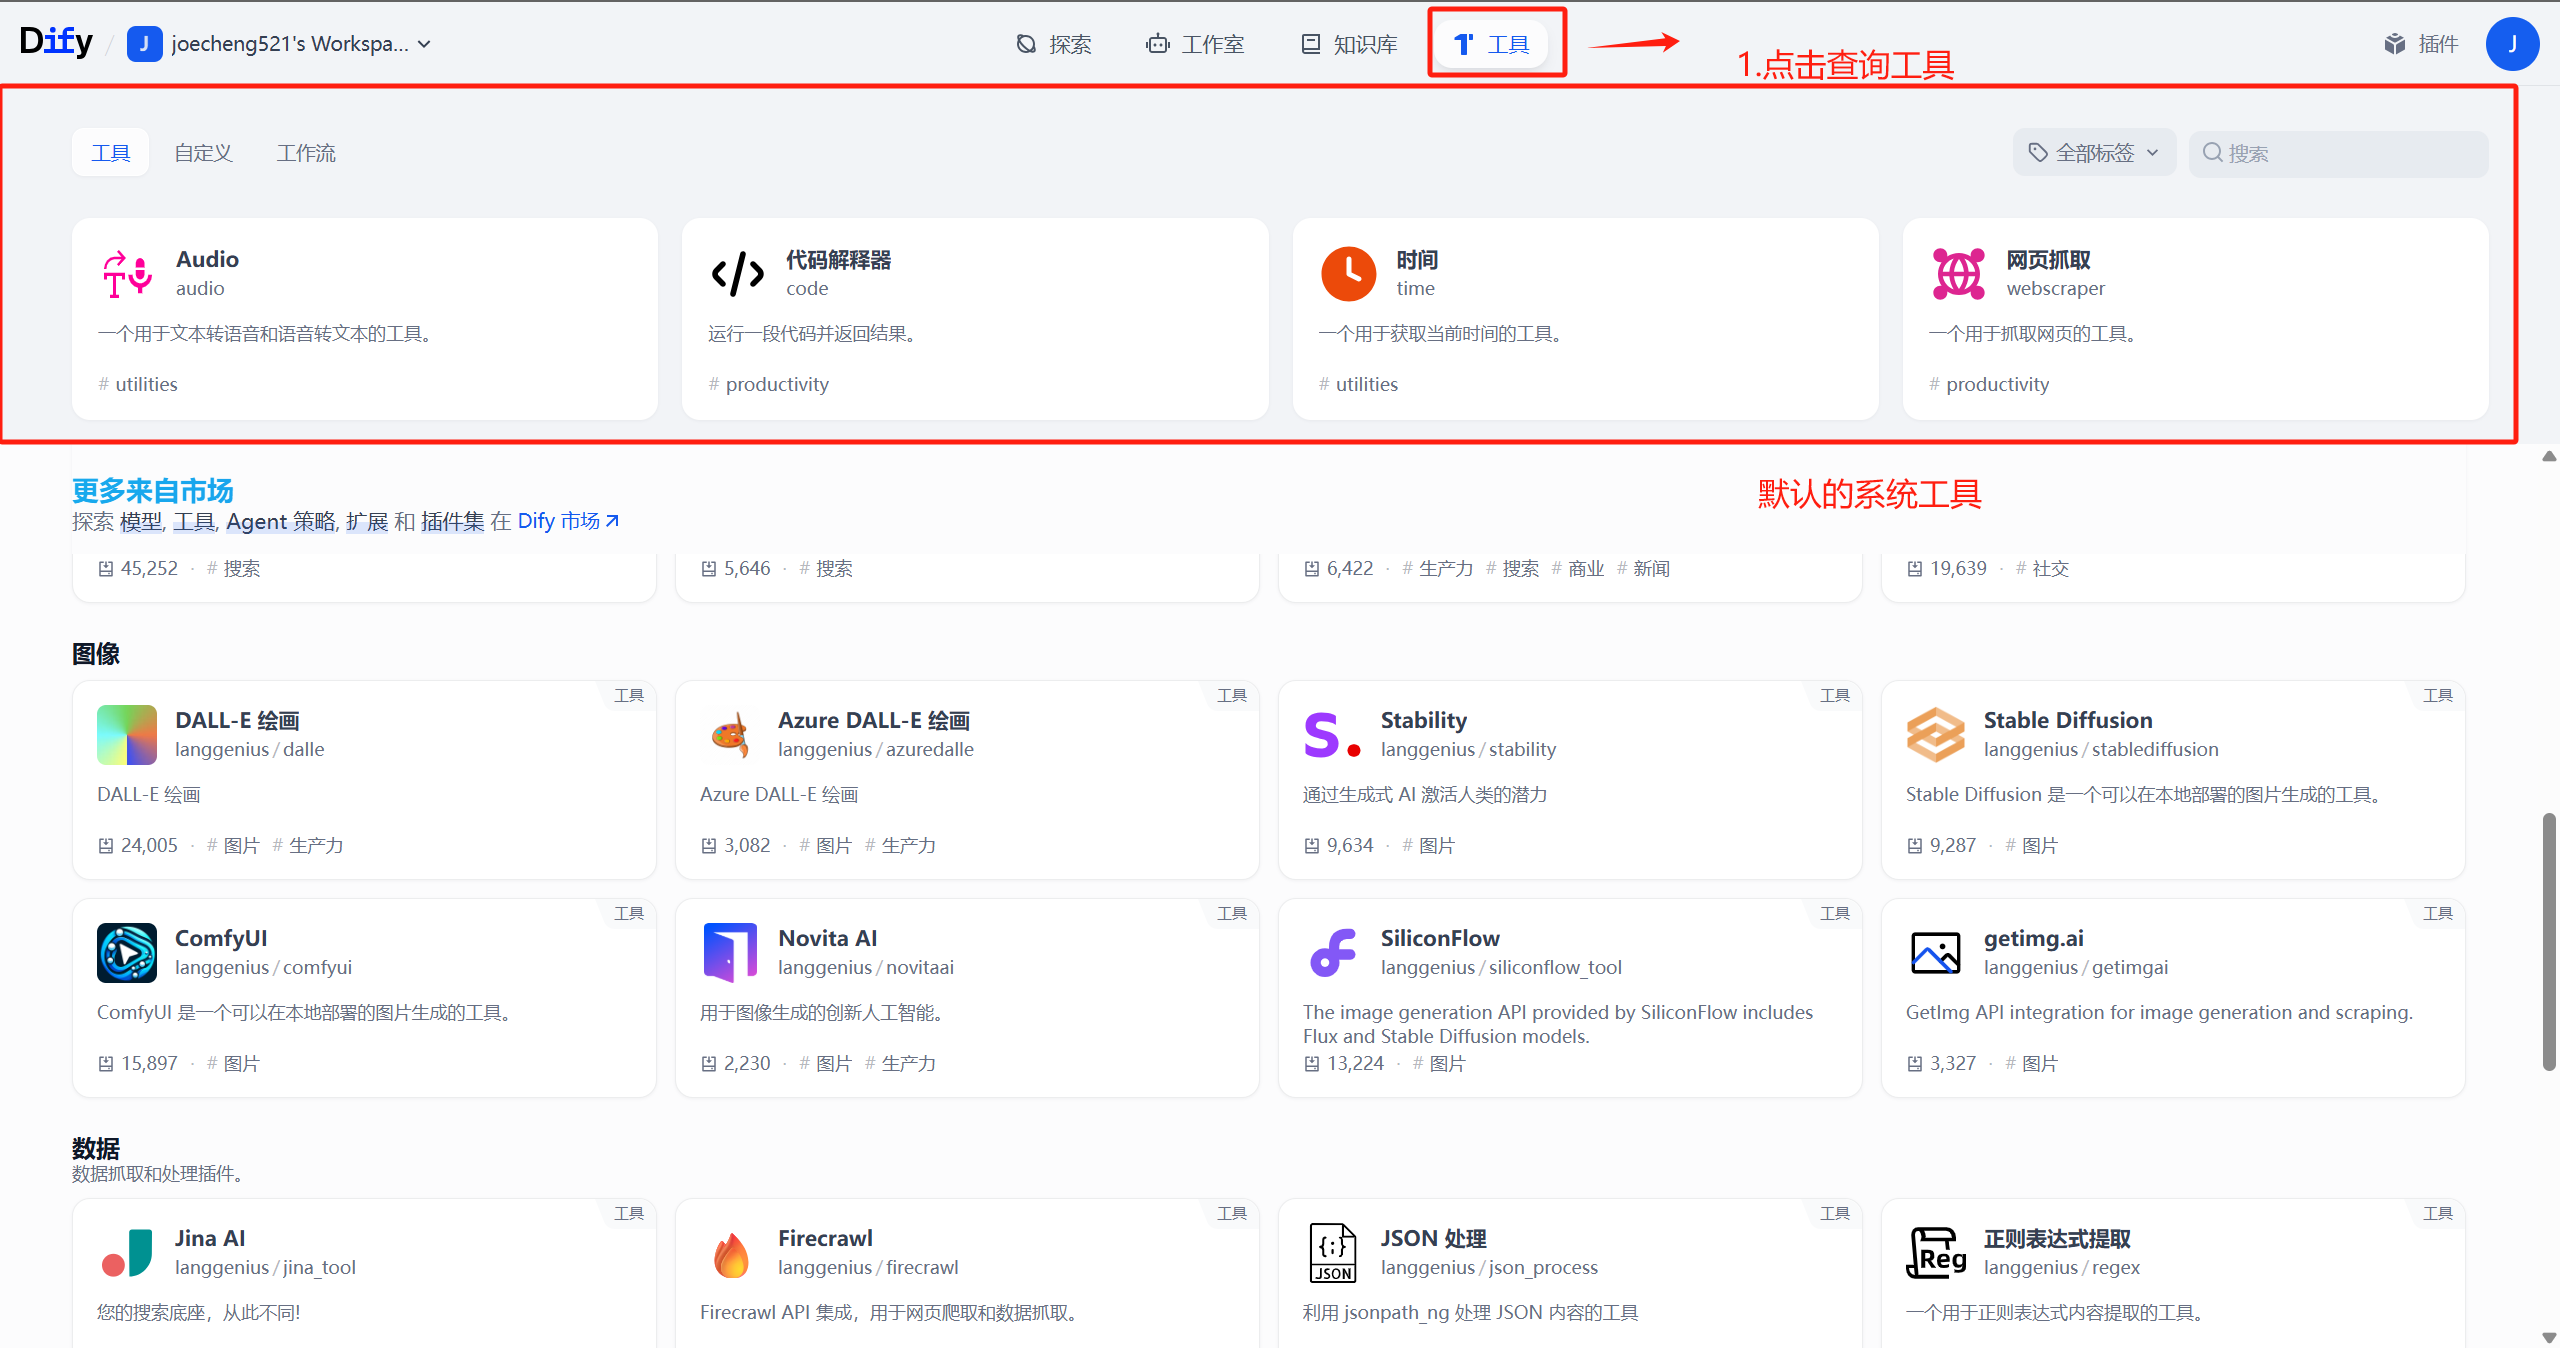2560x1348 pixels.
Task: Click the Agent 策略 marketplace link
Action: click(280, 521)
